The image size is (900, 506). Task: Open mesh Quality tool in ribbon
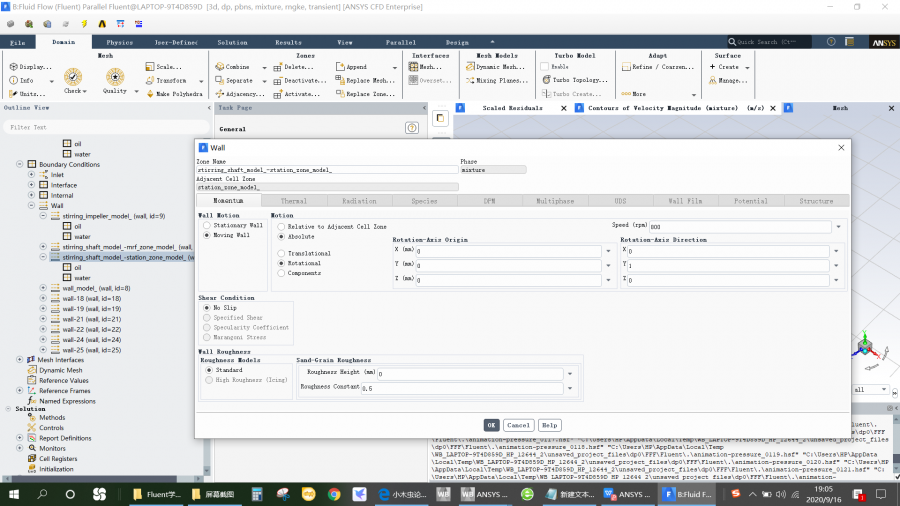[x=115, y=78]
